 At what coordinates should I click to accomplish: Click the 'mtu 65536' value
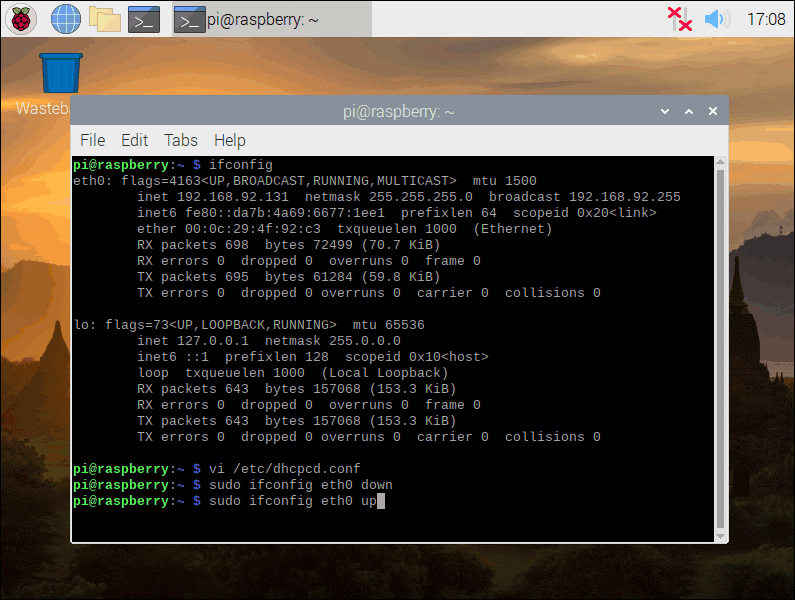388,325
